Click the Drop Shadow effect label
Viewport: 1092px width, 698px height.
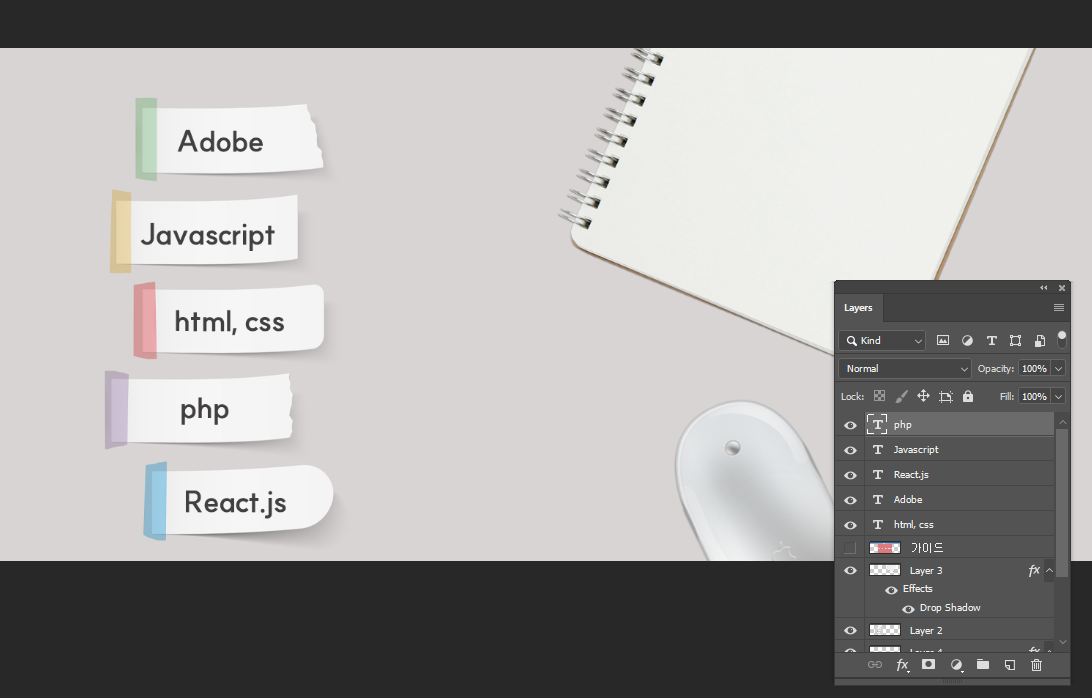[950, 607]
